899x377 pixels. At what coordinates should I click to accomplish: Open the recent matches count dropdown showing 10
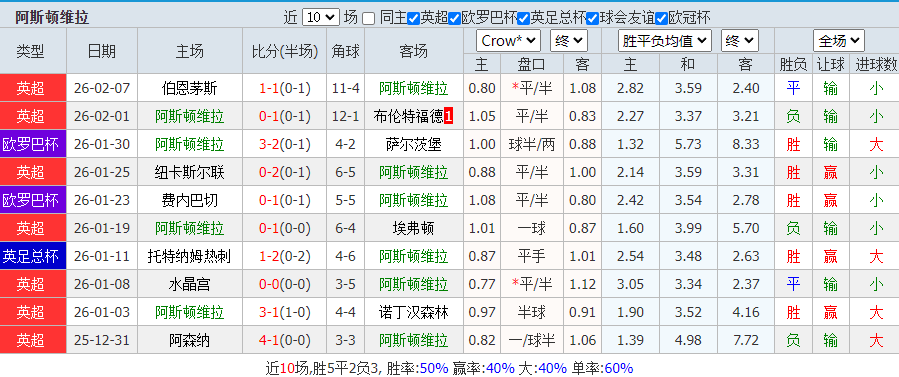coord(320,17)
